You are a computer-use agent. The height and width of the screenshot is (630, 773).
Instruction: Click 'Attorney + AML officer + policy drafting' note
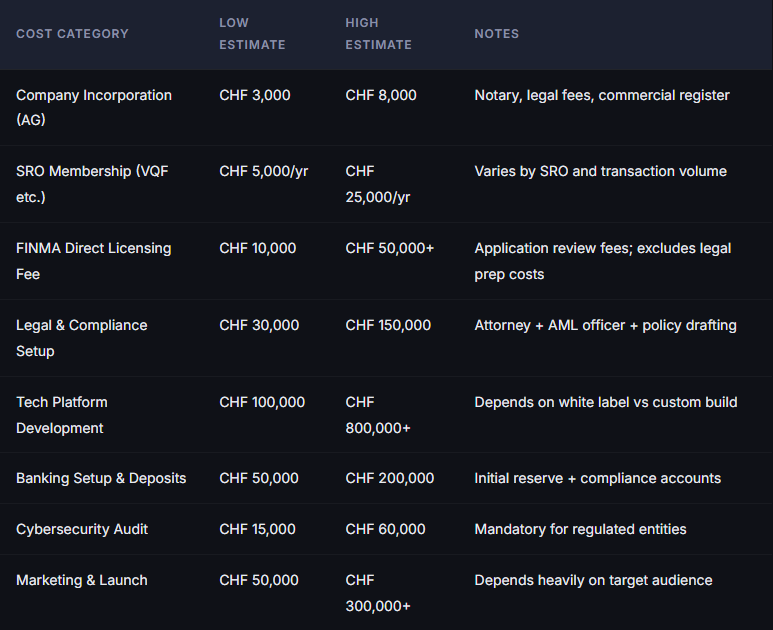coord(605,325)
